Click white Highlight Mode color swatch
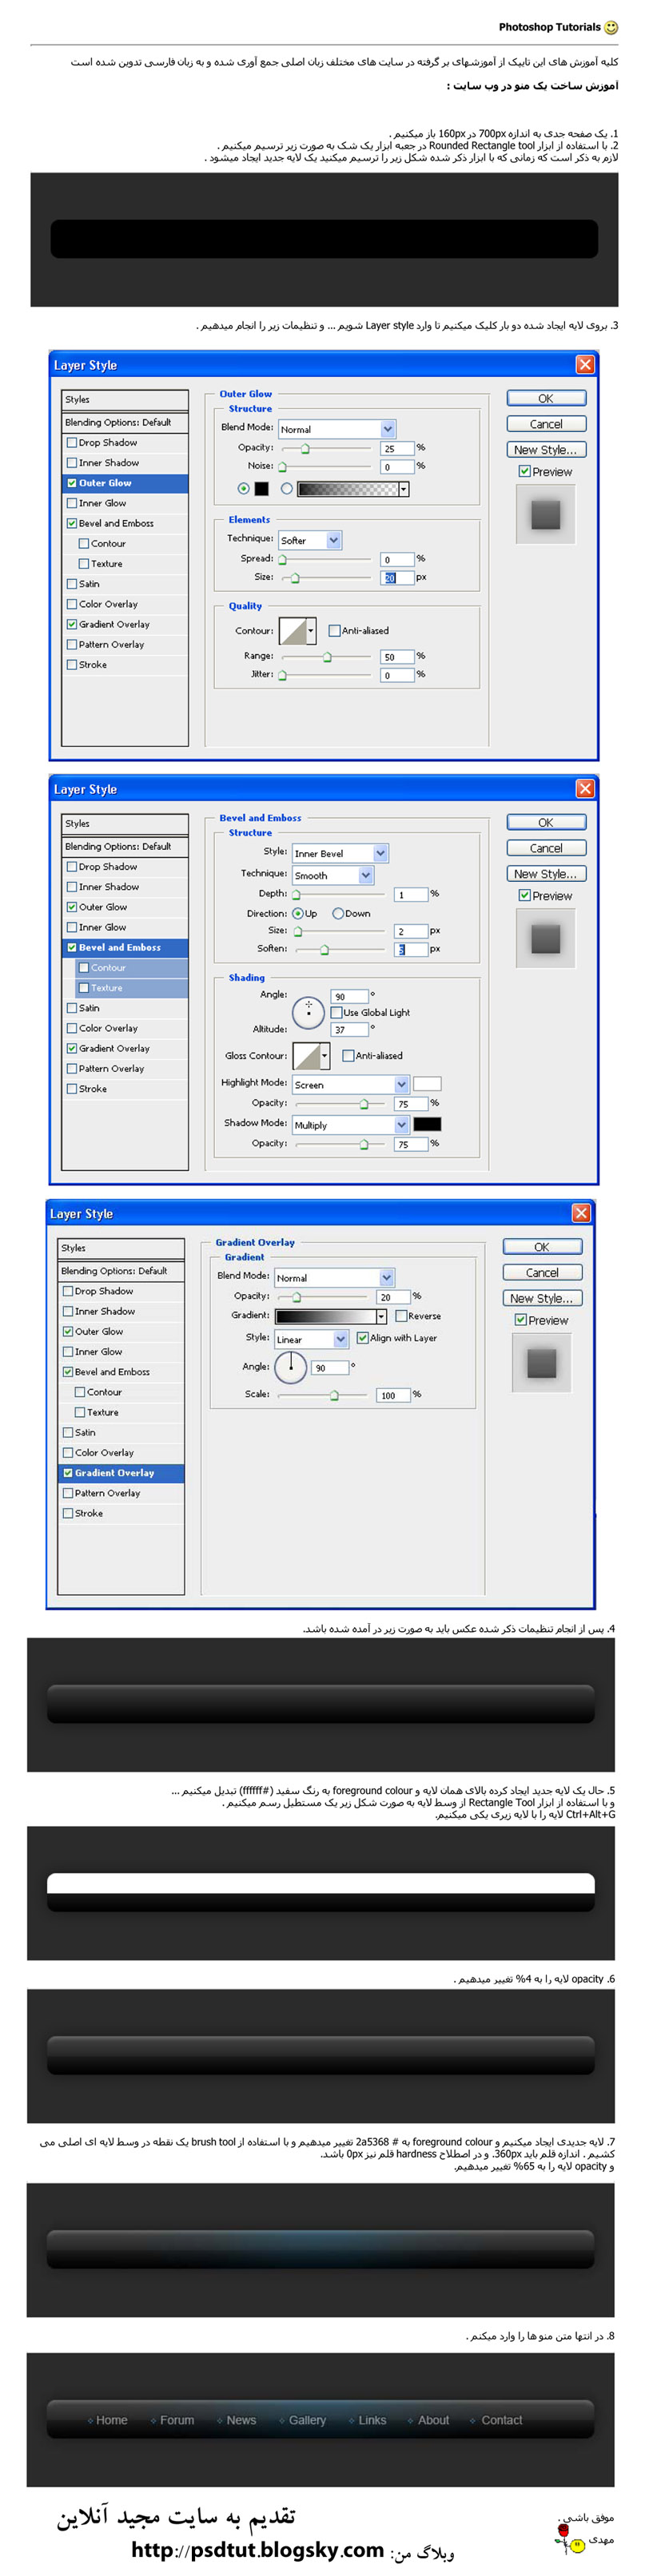657x2576 pixels. 427,1084
